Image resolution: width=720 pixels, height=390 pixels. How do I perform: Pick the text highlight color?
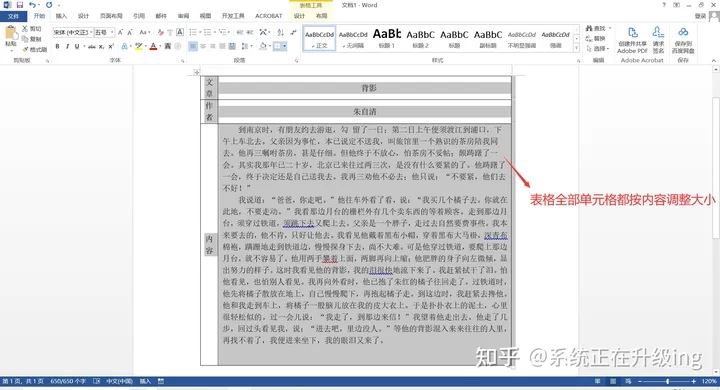[138, 46]
